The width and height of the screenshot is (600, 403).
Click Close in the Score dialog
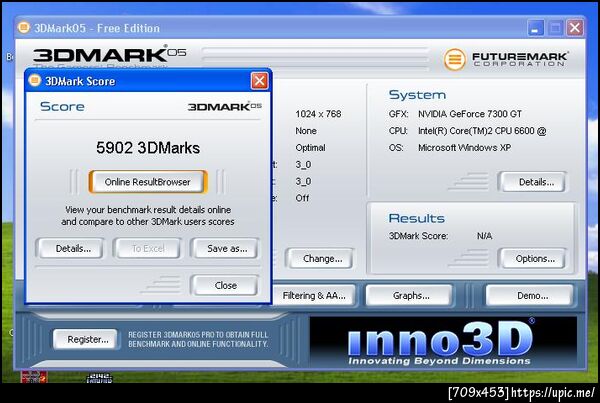[225, 285]
